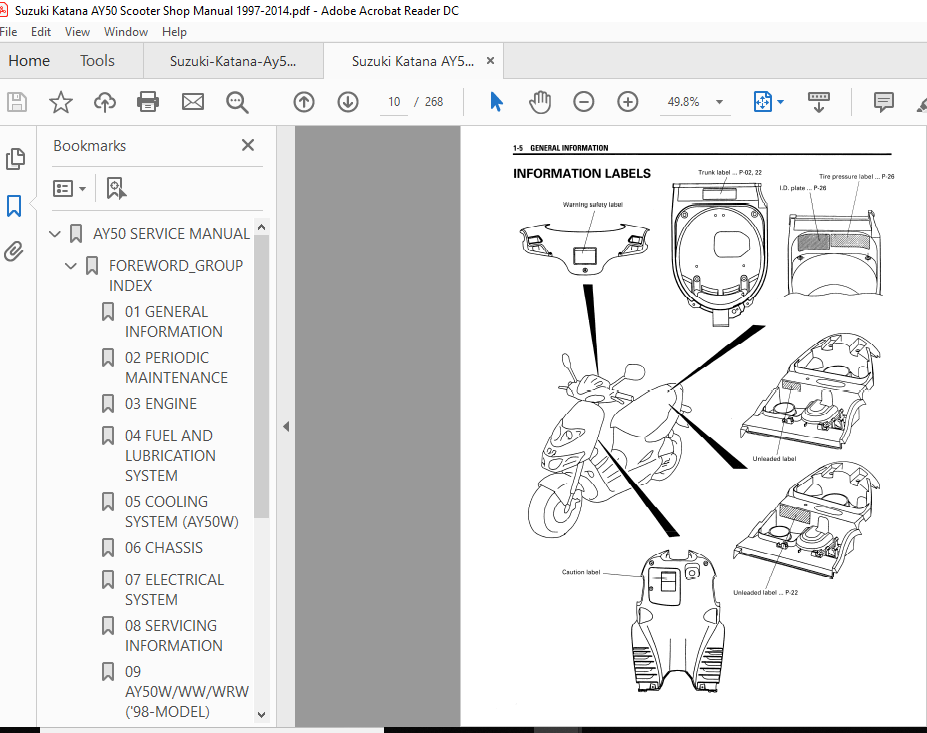Screen dimensions: 927x733
Task: Open bookmark 03 ENGINE
Action: coord(161,404)
